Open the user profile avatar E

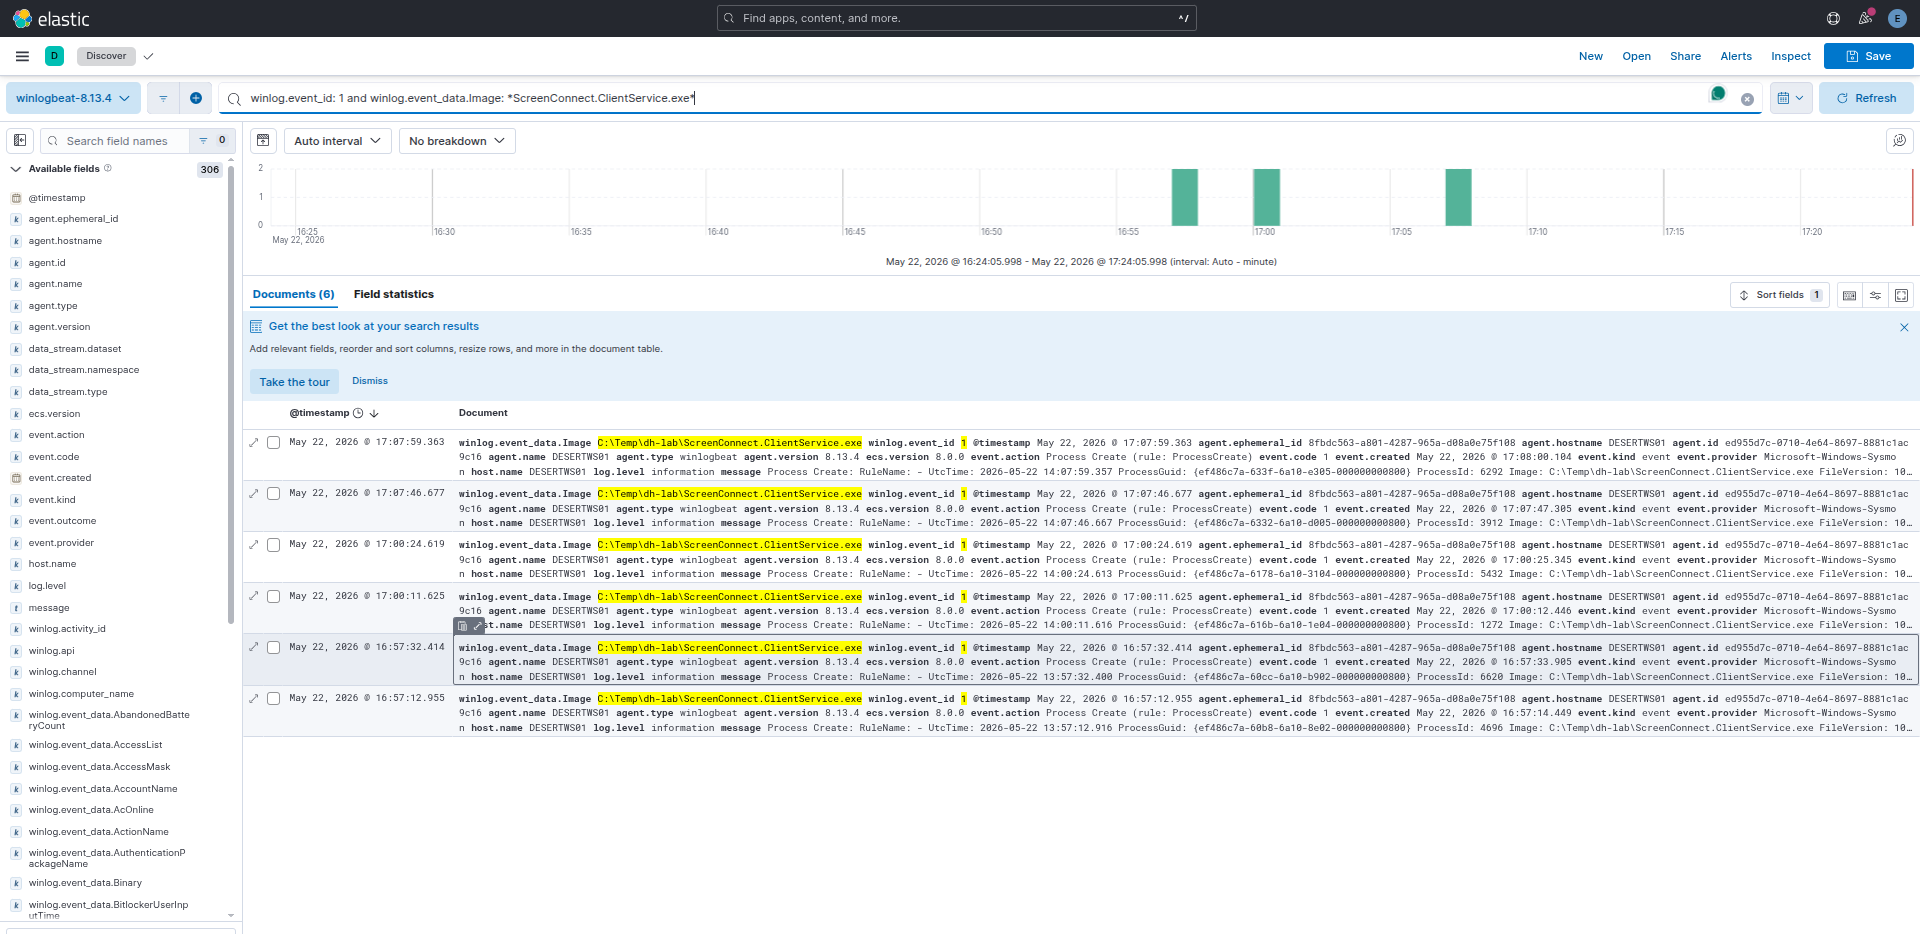[x=1896, y=18]
